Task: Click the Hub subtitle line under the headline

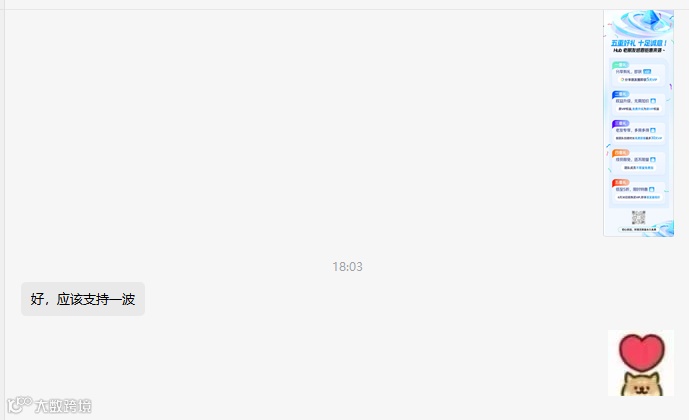Action: click(x=639, y=51)
